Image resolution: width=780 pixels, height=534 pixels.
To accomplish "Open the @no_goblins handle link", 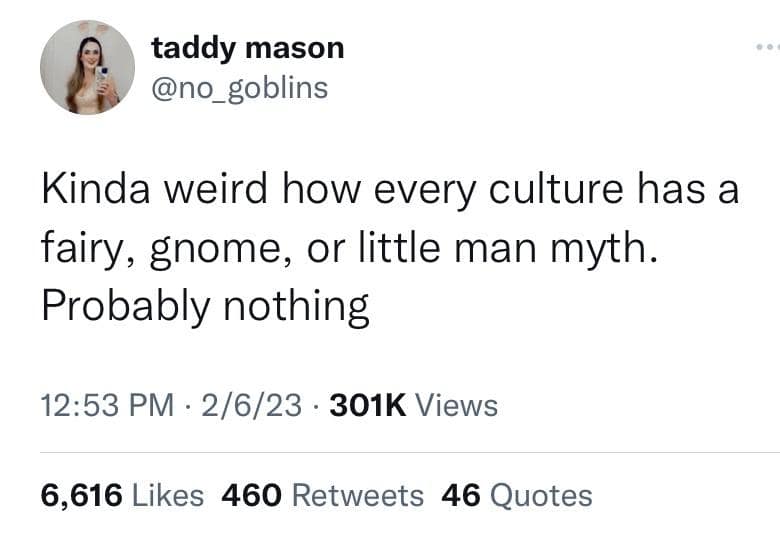I will point(239,87).
